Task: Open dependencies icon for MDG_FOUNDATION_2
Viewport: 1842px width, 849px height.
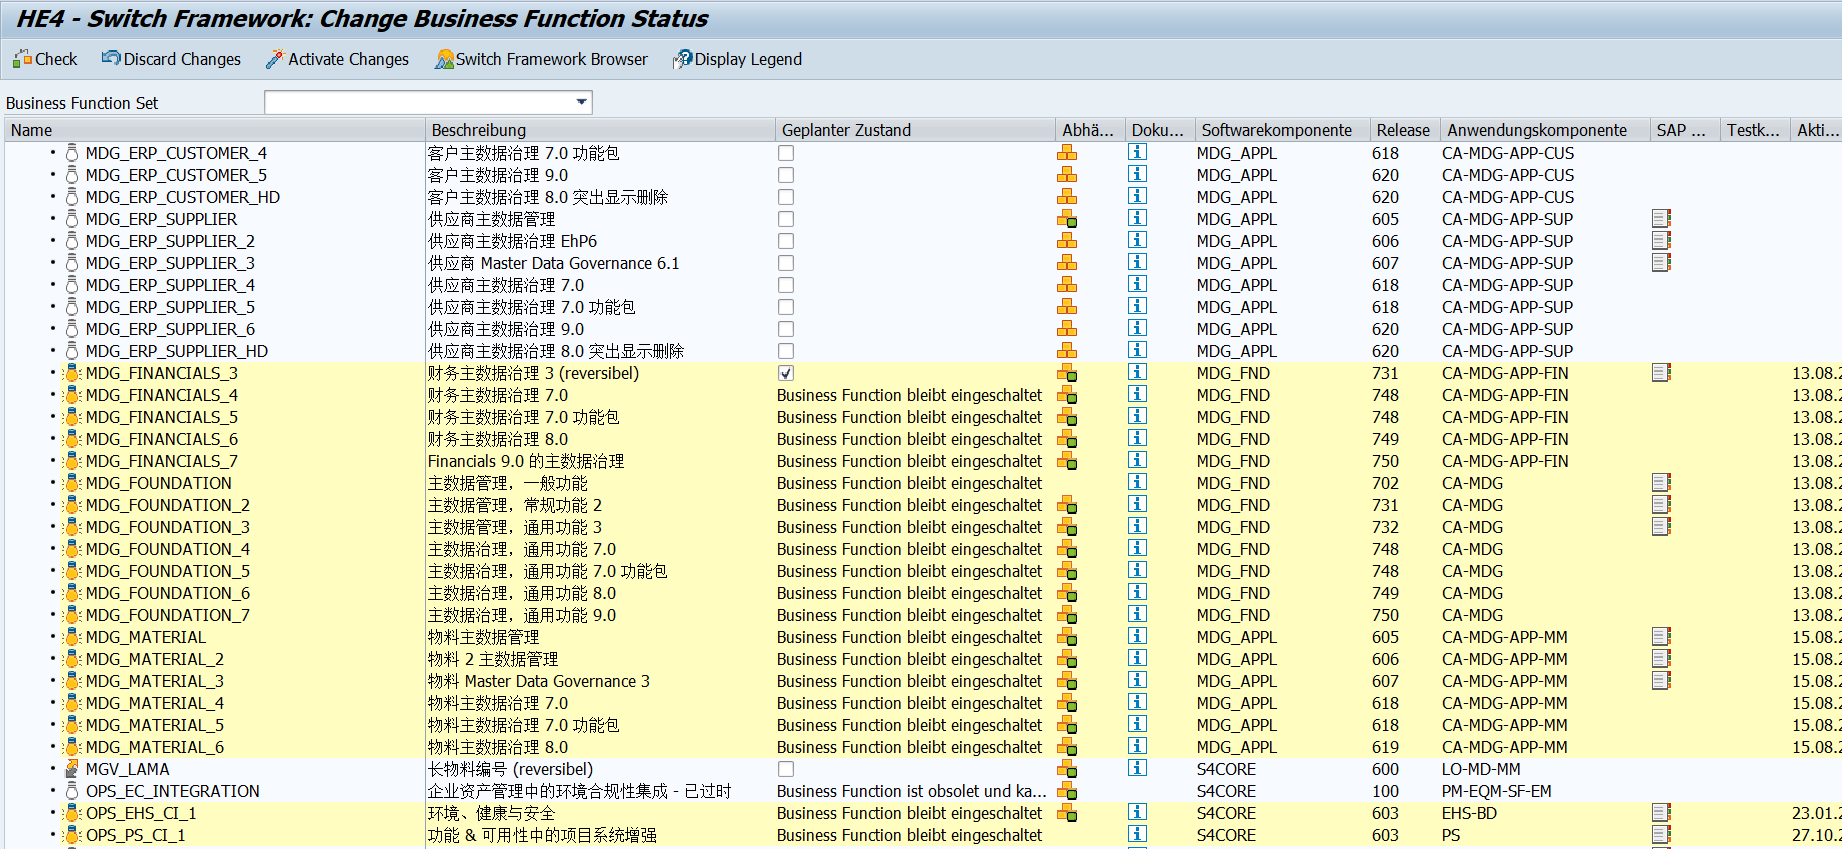Action: (x=1067, y=505)
